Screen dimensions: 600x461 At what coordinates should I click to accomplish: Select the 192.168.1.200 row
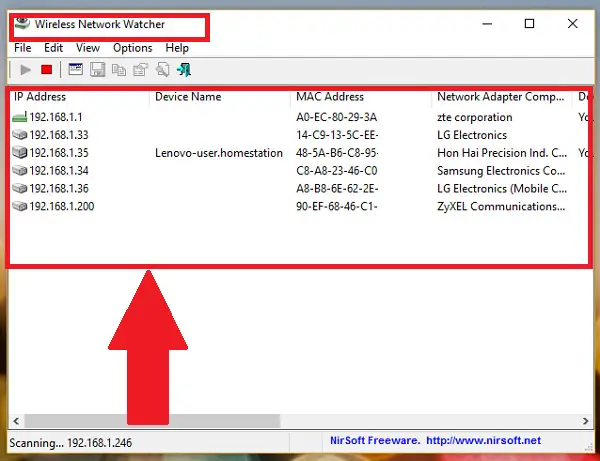[x=299, y=206]
